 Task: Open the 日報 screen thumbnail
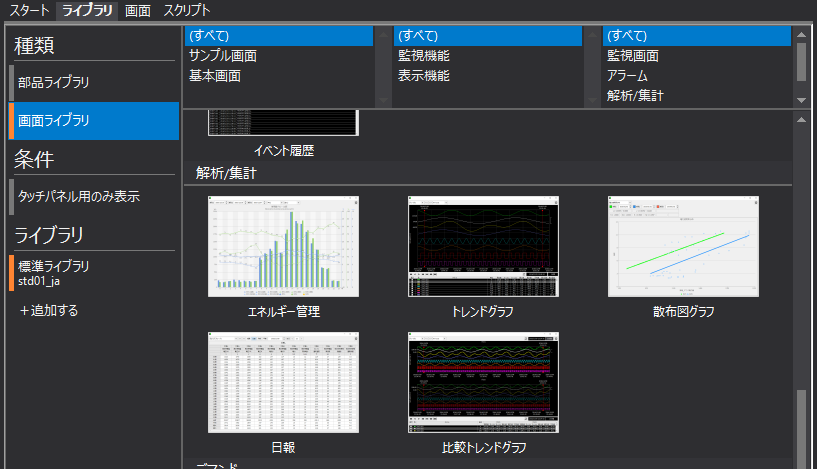coord(283,382)
